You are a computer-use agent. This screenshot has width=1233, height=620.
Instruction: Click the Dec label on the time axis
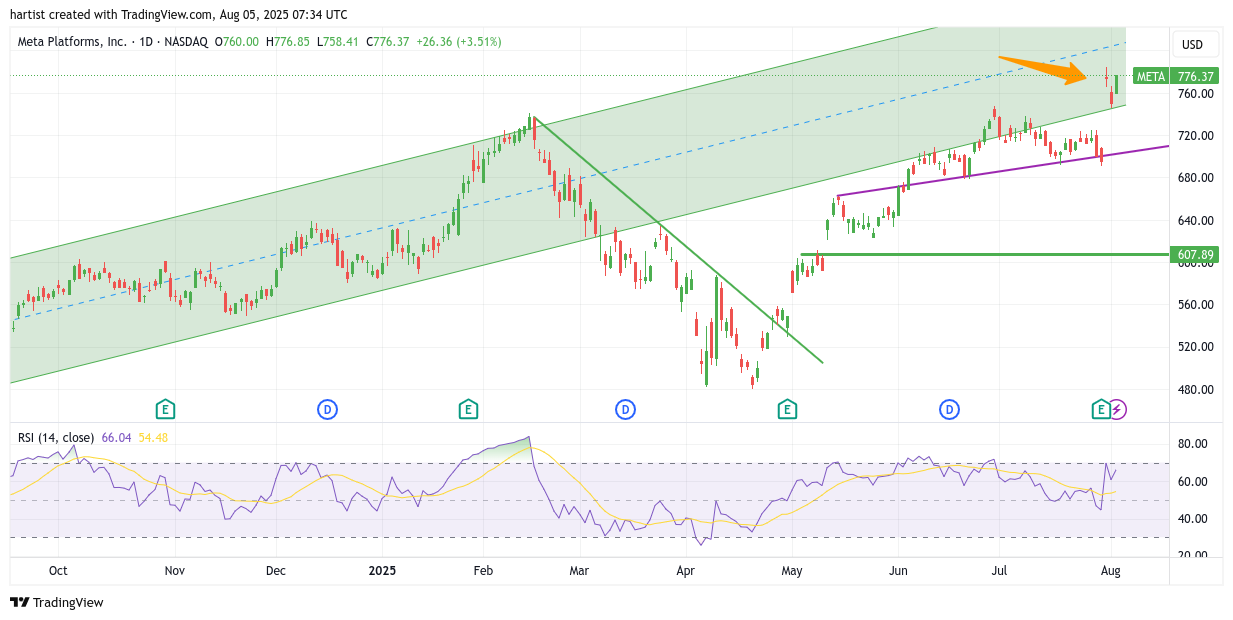(276, 571)
